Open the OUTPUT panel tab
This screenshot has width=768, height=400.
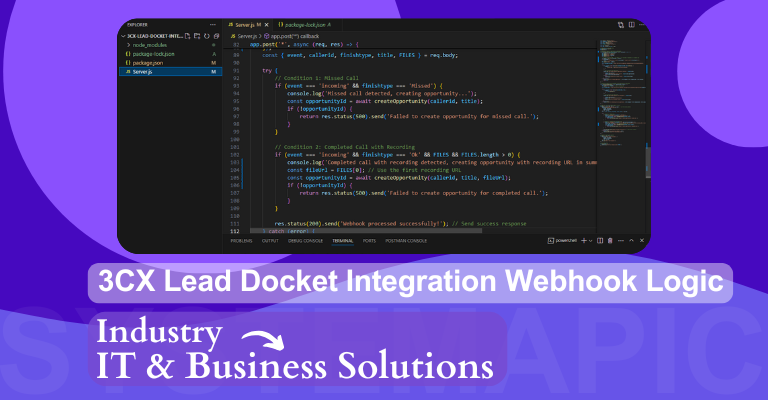point(270,241)
